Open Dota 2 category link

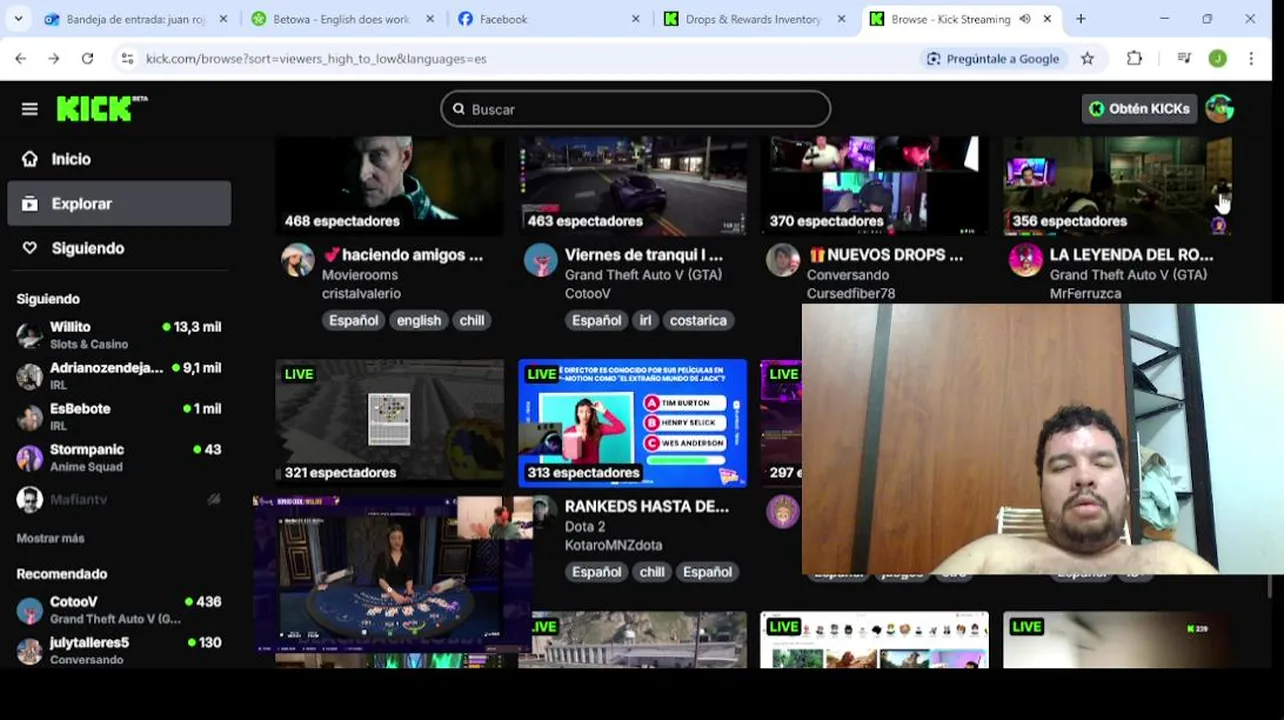(585, 526)
